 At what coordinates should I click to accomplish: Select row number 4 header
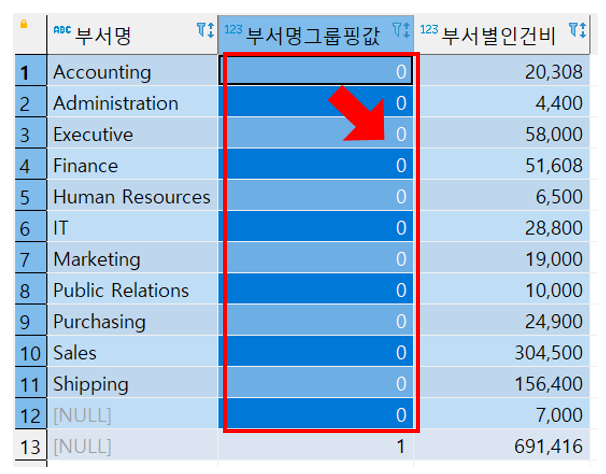pyautogui.click(x=31, y=164)
